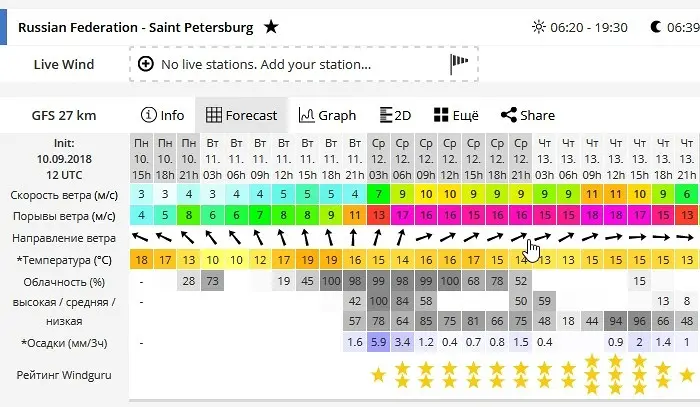Click the plus icon to add station
This screenshot has width=700, height=407.
[x=146, y=64]
